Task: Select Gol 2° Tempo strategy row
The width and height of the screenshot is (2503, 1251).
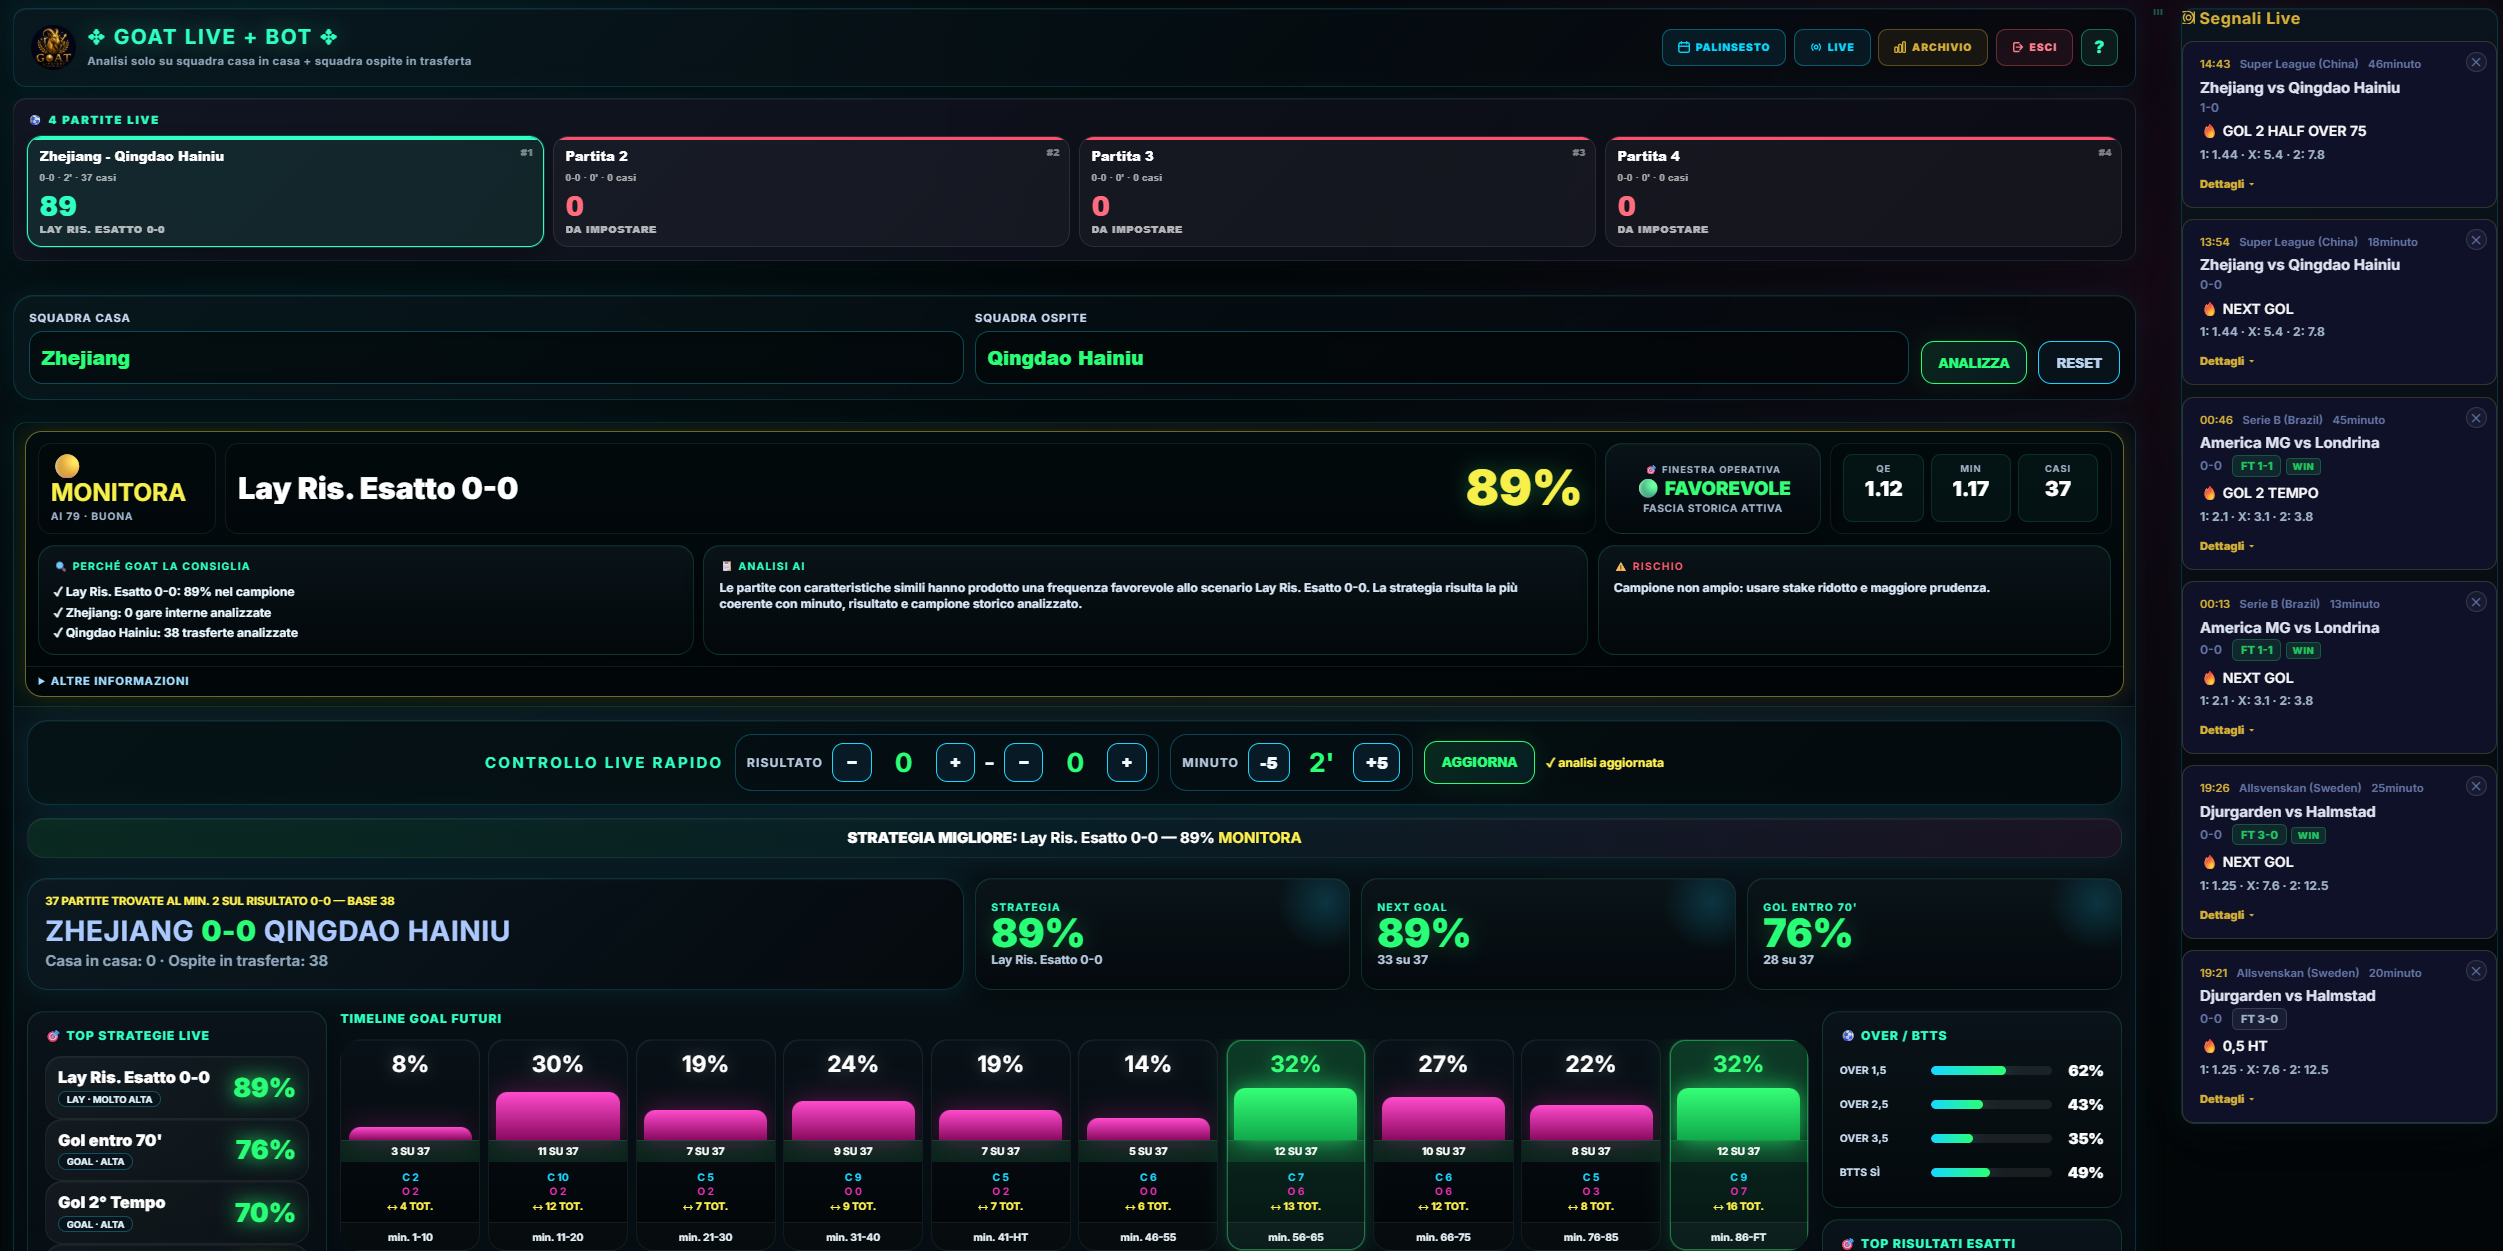Action: click(x=177, y=1212)
